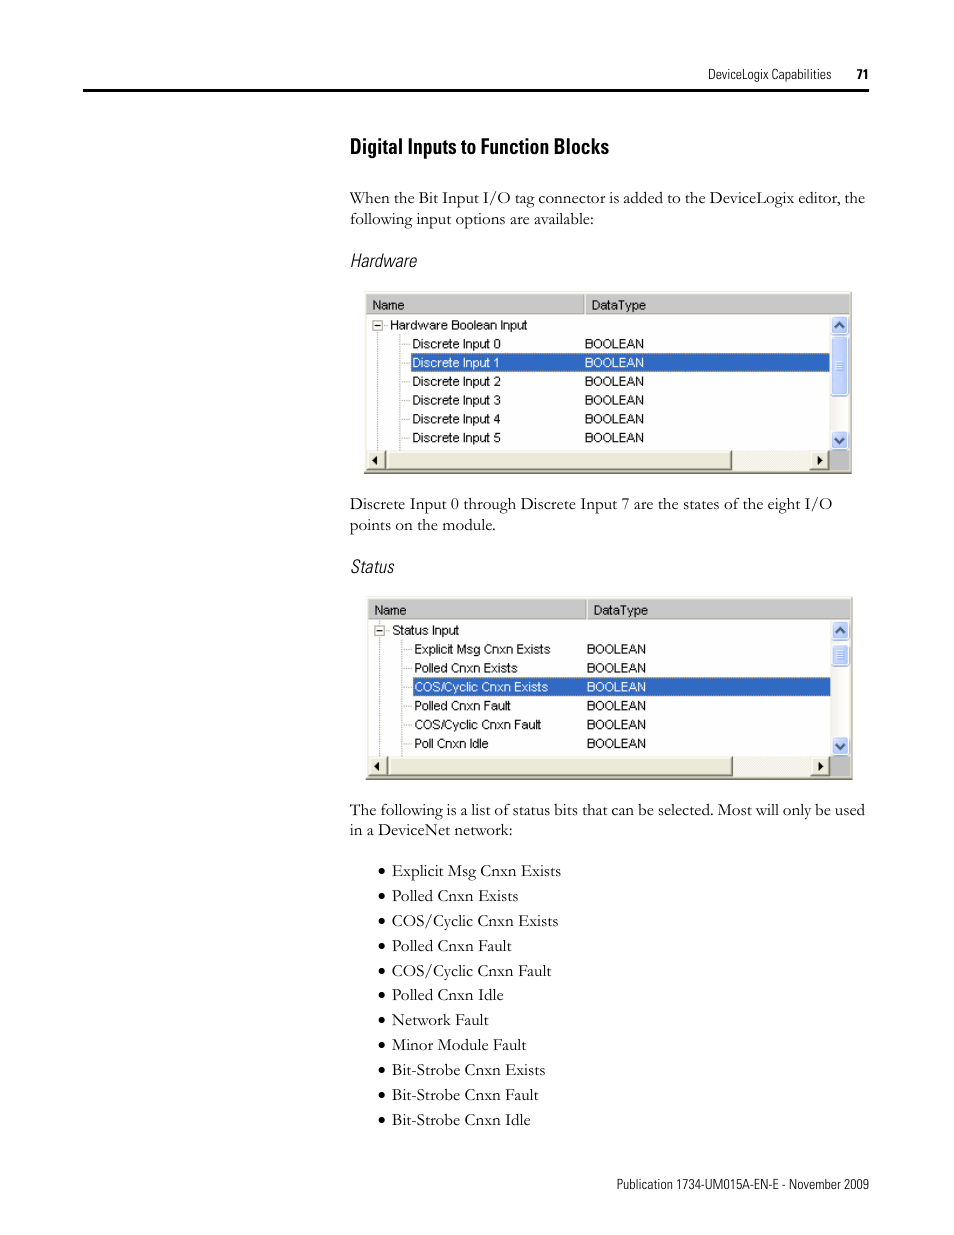Click scroll-left arrow in Status list

click(378, 766)
